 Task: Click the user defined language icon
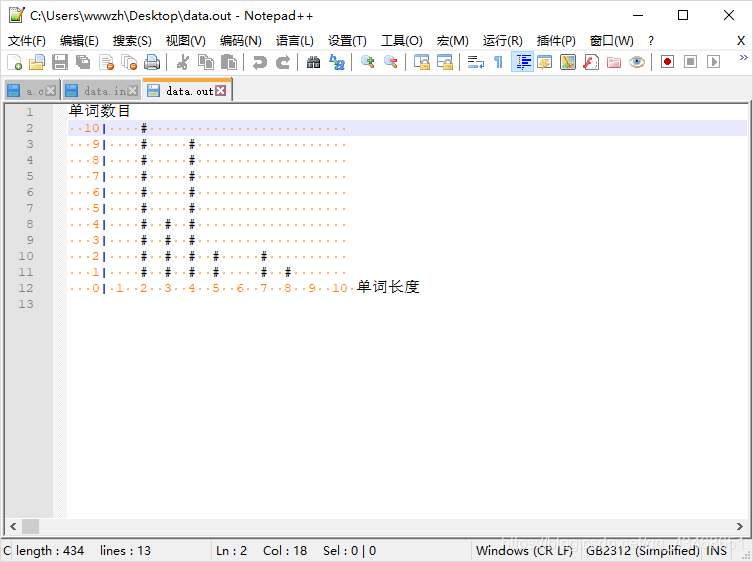pyautogui.click(x=545, y=62)
